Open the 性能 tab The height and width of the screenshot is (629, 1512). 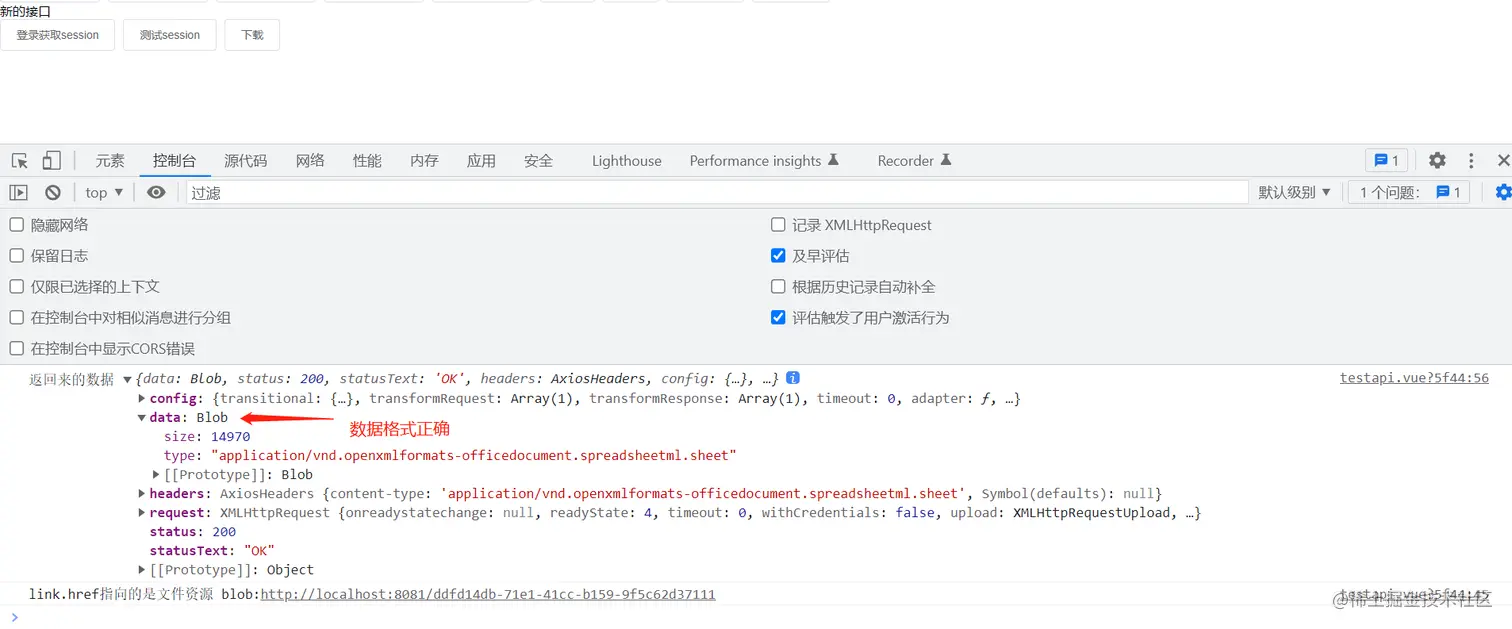[367, 161]
